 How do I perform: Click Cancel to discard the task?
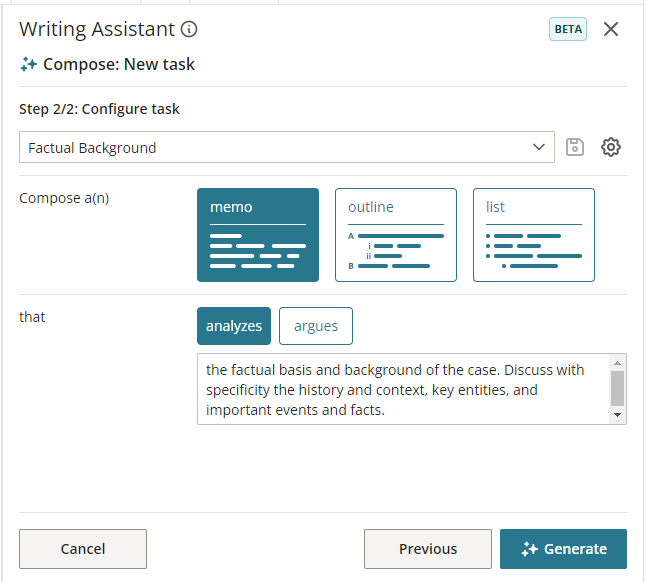click(x=83, y=549)
